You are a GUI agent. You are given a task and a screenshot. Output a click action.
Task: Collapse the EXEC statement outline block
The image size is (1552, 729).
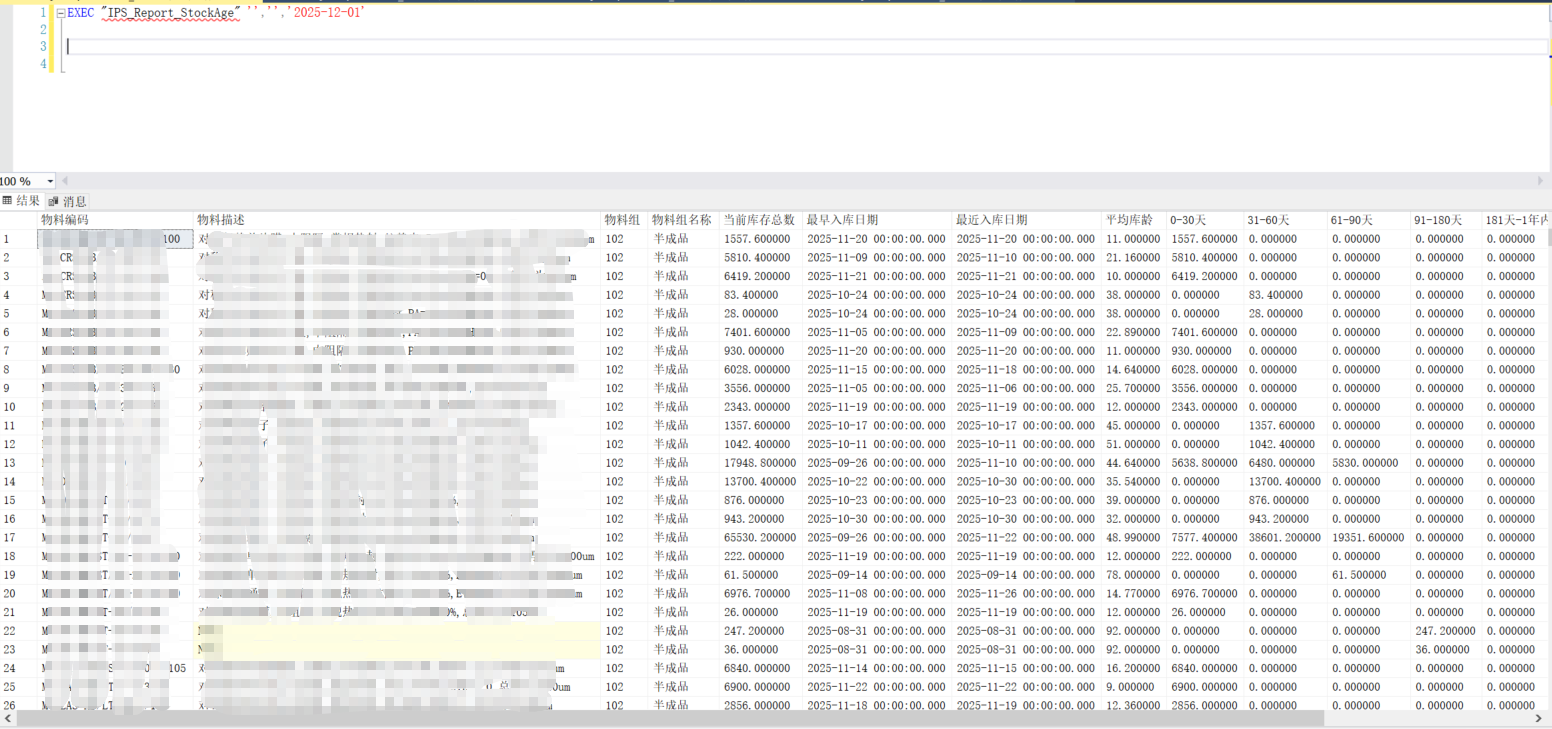(61, 14)
